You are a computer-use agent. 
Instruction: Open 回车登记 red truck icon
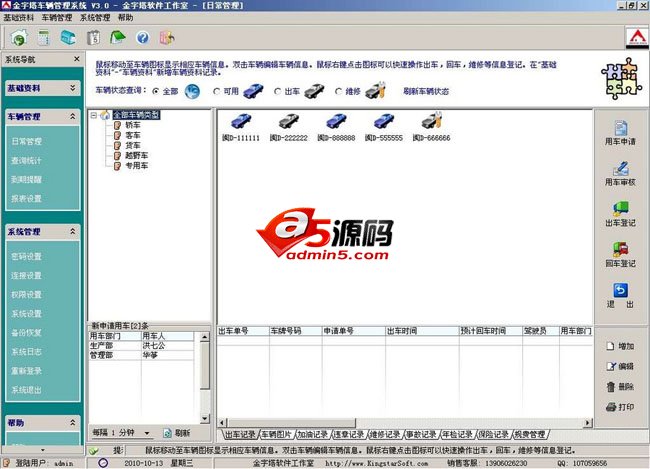pyautogui.click(x=621, y=249)
